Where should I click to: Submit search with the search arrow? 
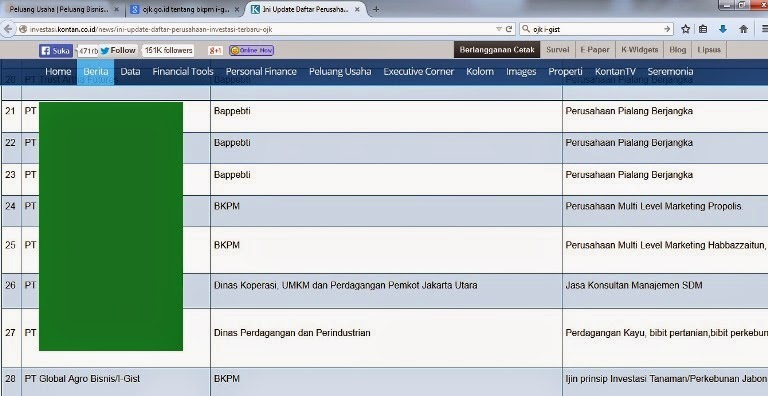(667, 29)
